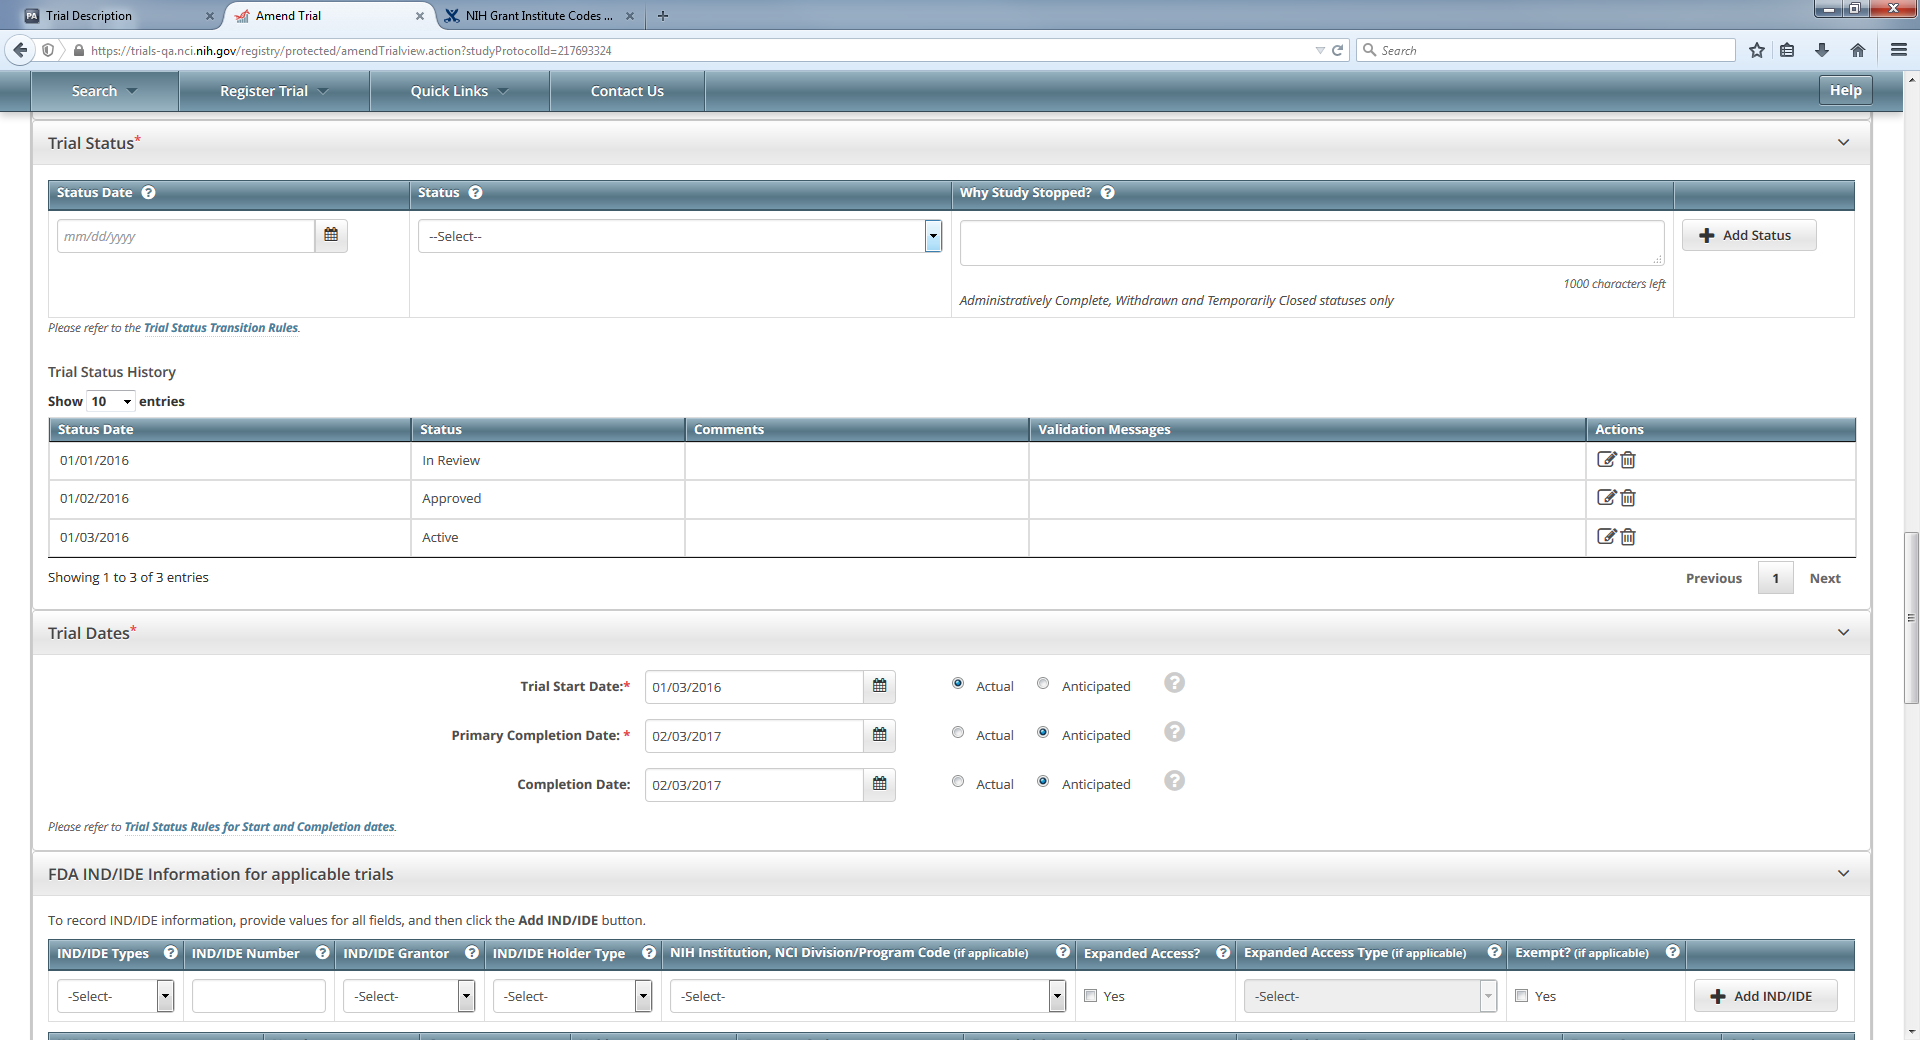This screenshot has height=1040, width=1920.
Task: Delete the Active status history row
Action: (1628, 537)
